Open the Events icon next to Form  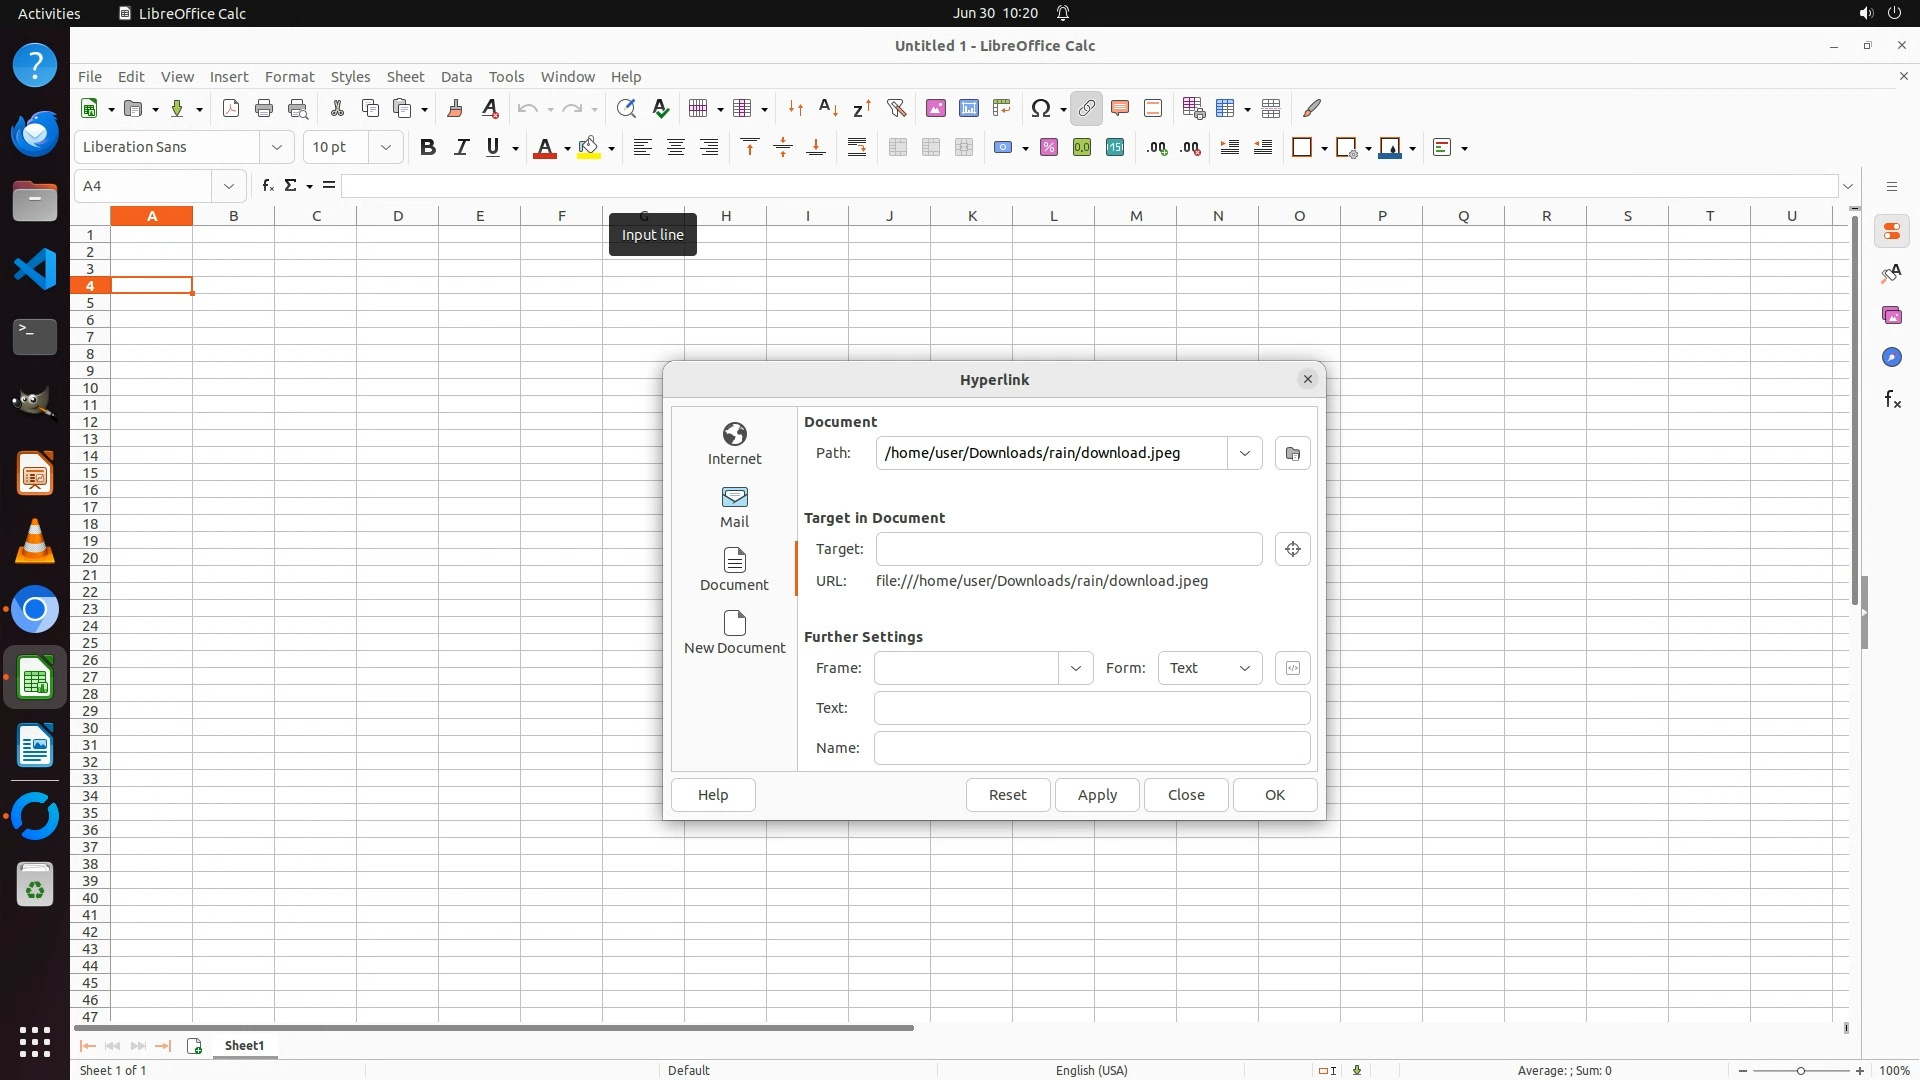coord(1292,668)
